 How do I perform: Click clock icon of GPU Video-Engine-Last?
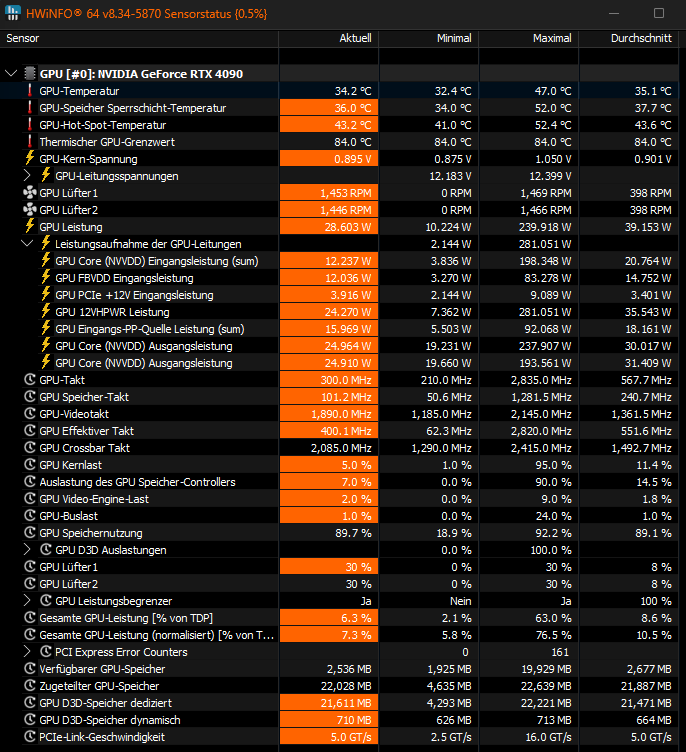coord(30,499)
